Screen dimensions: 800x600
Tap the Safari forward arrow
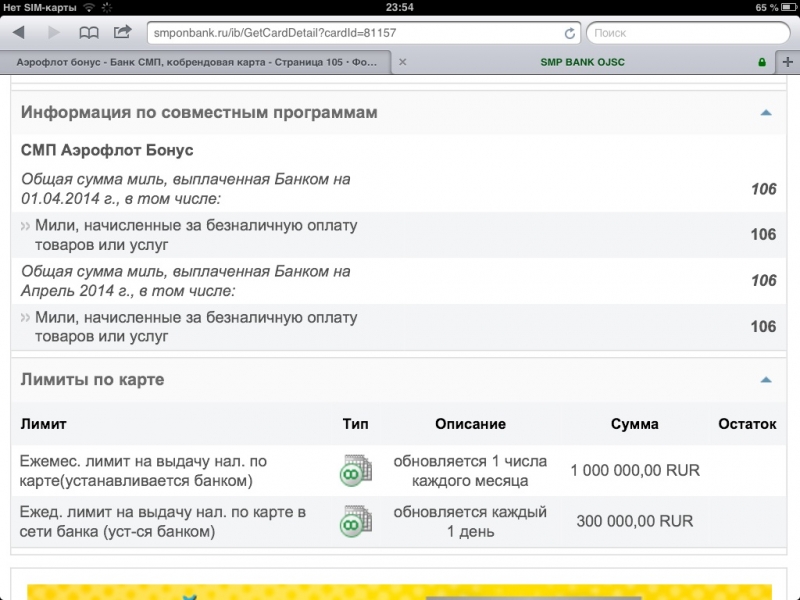coord(50,33)
